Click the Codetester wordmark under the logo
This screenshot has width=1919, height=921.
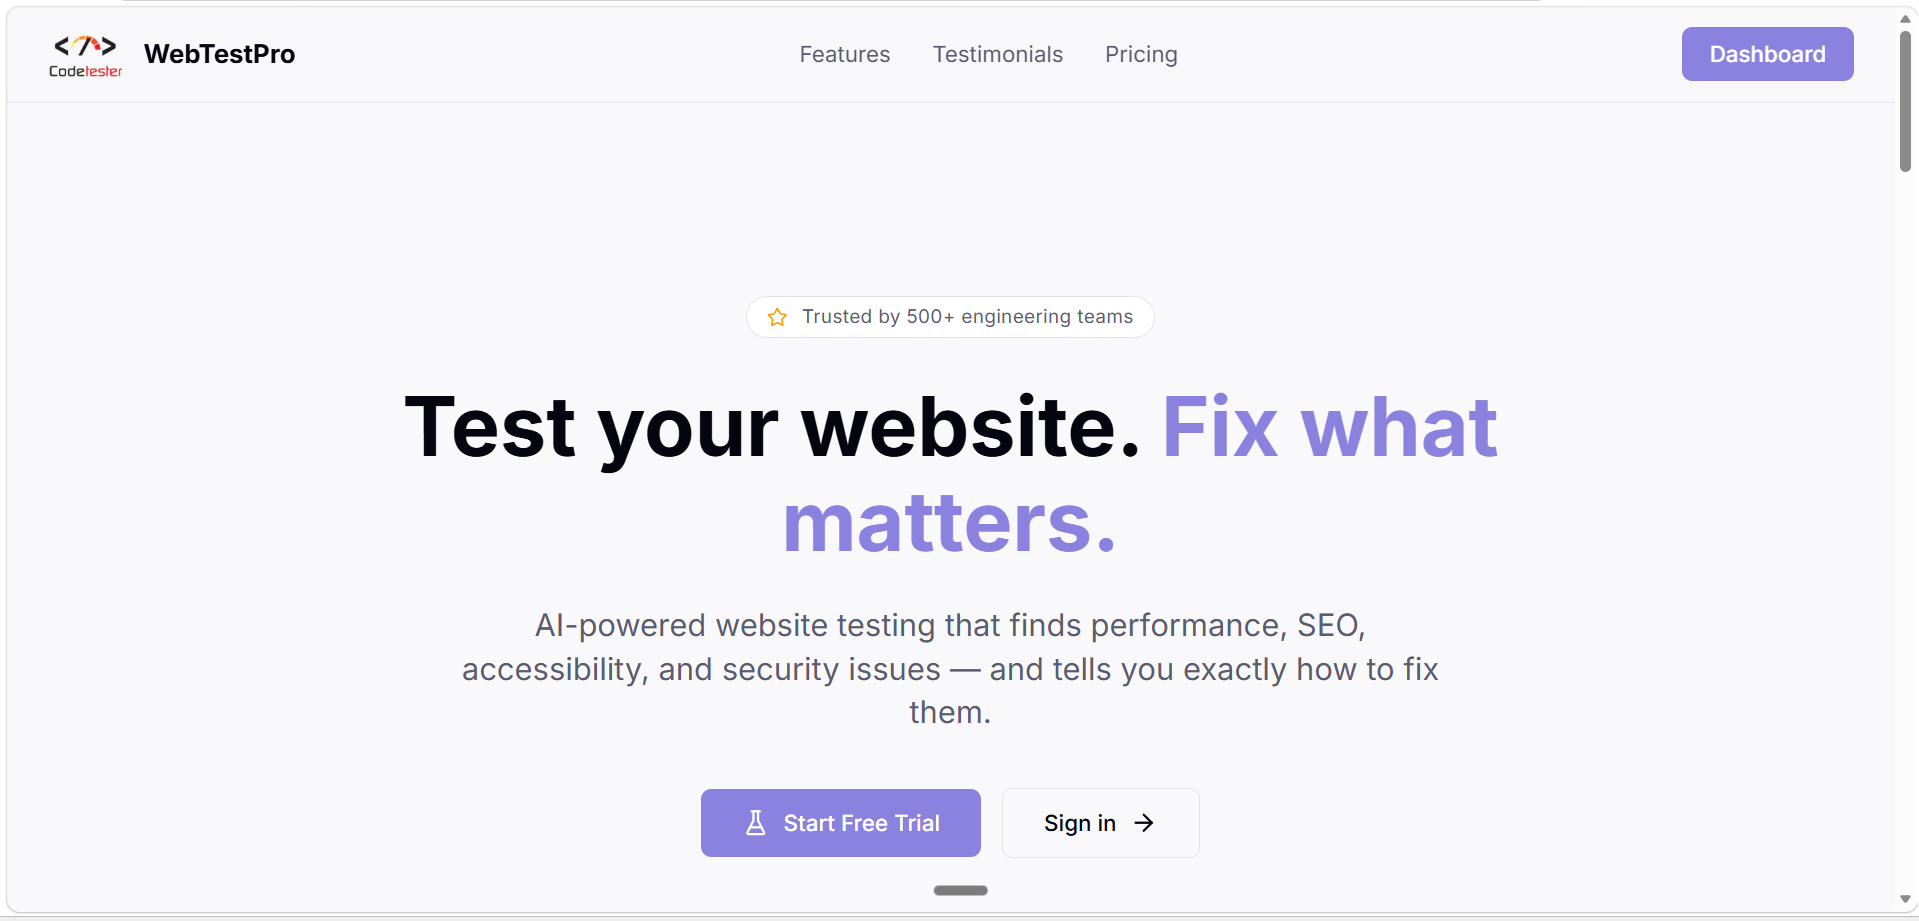(x=85, y=72)
